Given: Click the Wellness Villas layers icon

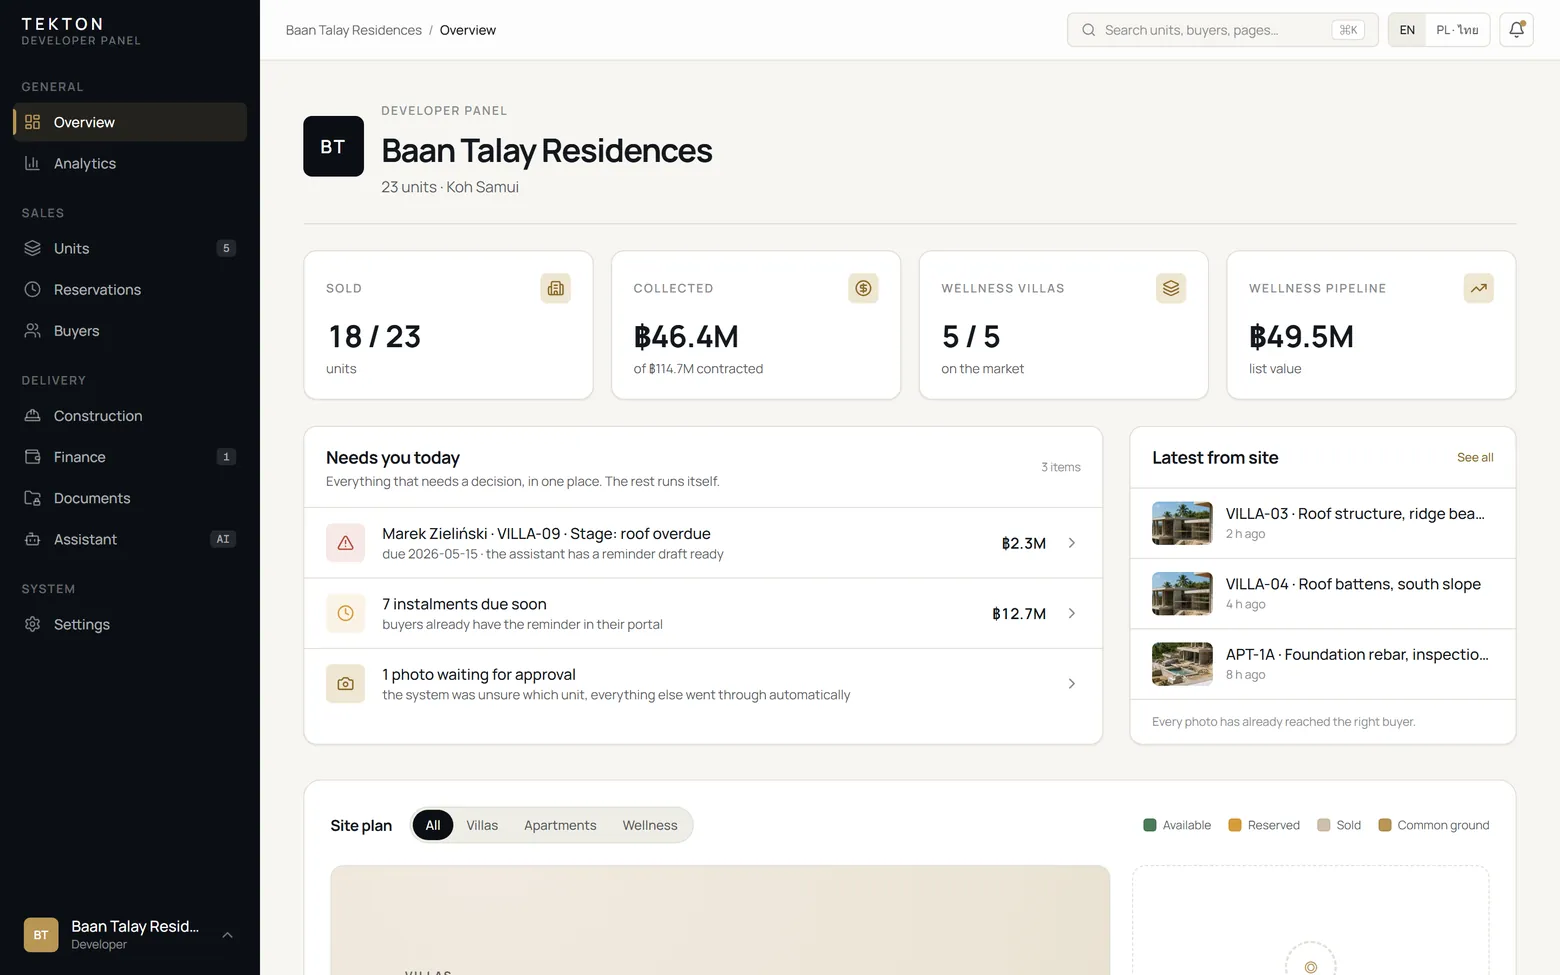Looking at the screenshot, I should [1171, 288].
